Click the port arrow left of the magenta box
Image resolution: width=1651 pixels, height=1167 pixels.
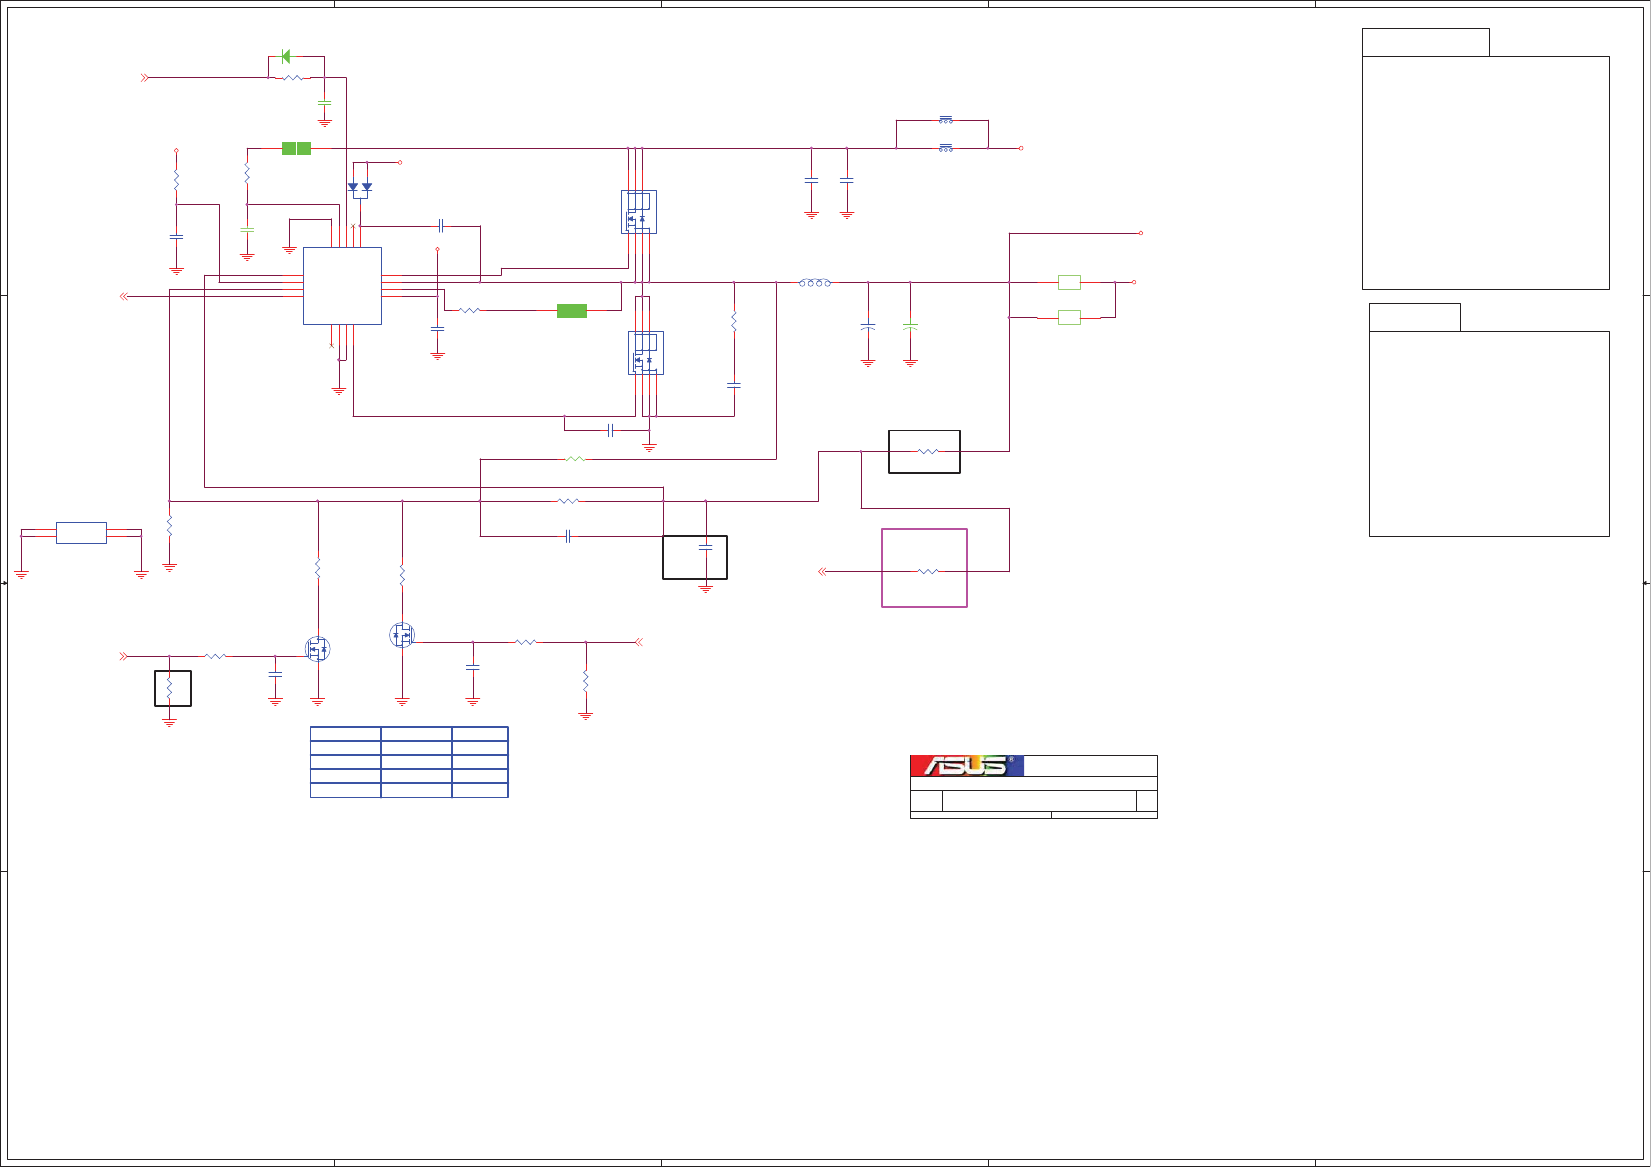click(822, 571)
